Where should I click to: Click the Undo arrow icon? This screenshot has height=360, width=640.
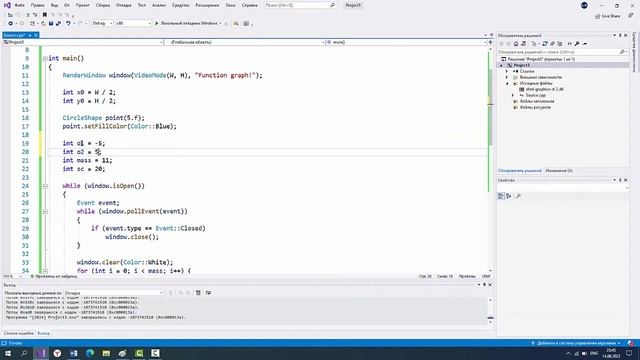(68, 23)
